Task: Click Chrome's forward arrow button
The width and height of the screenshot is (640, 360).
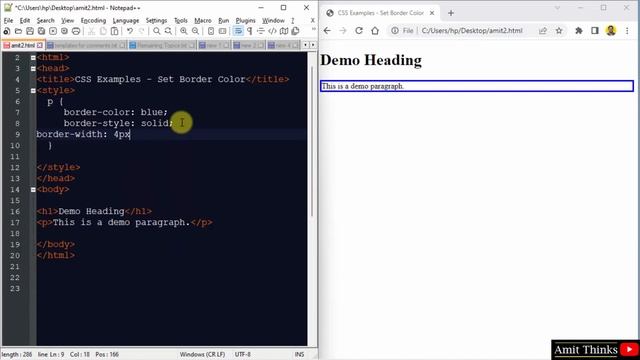Action: click(x=343, y=31)
